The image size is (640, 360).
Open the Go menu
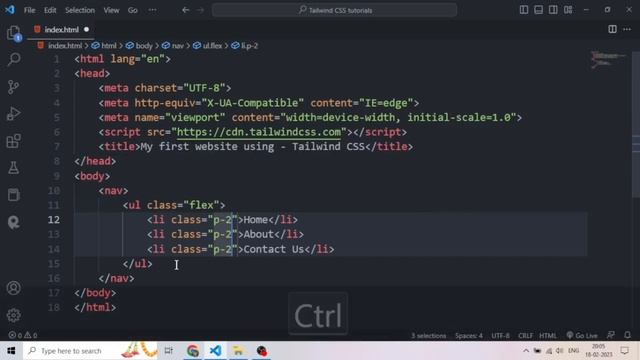point(133,10)
